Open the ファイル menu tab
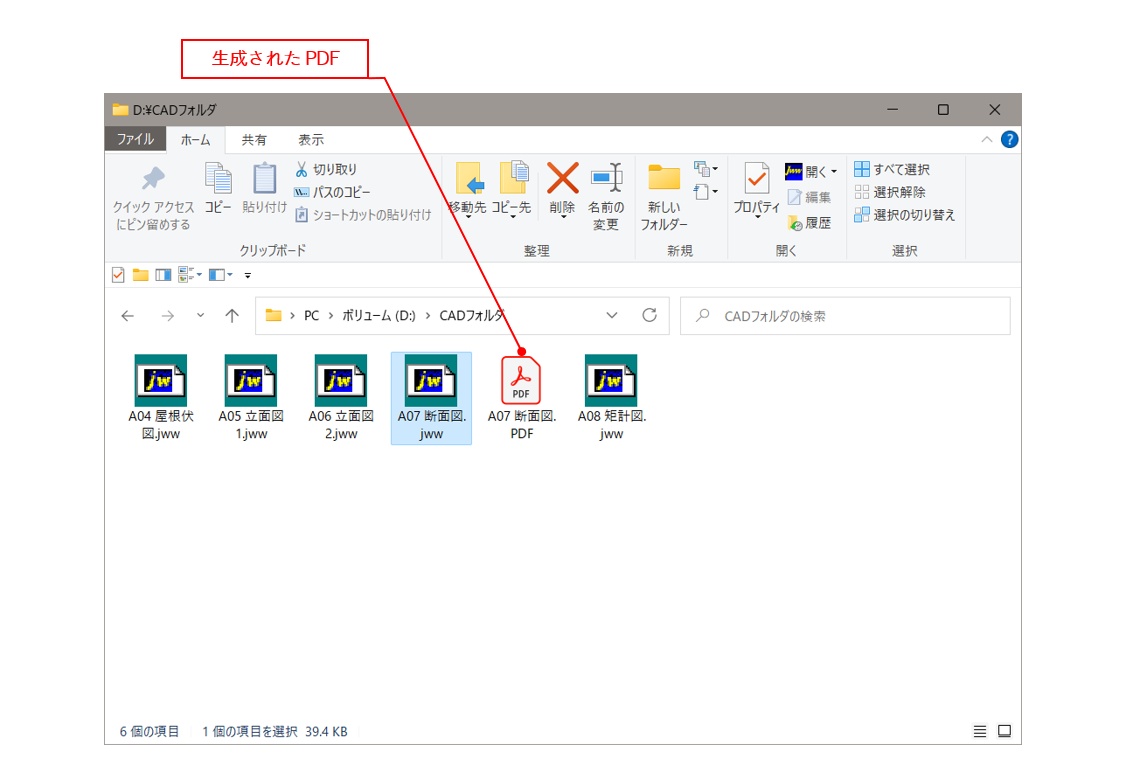 click(x=135, y=140)
